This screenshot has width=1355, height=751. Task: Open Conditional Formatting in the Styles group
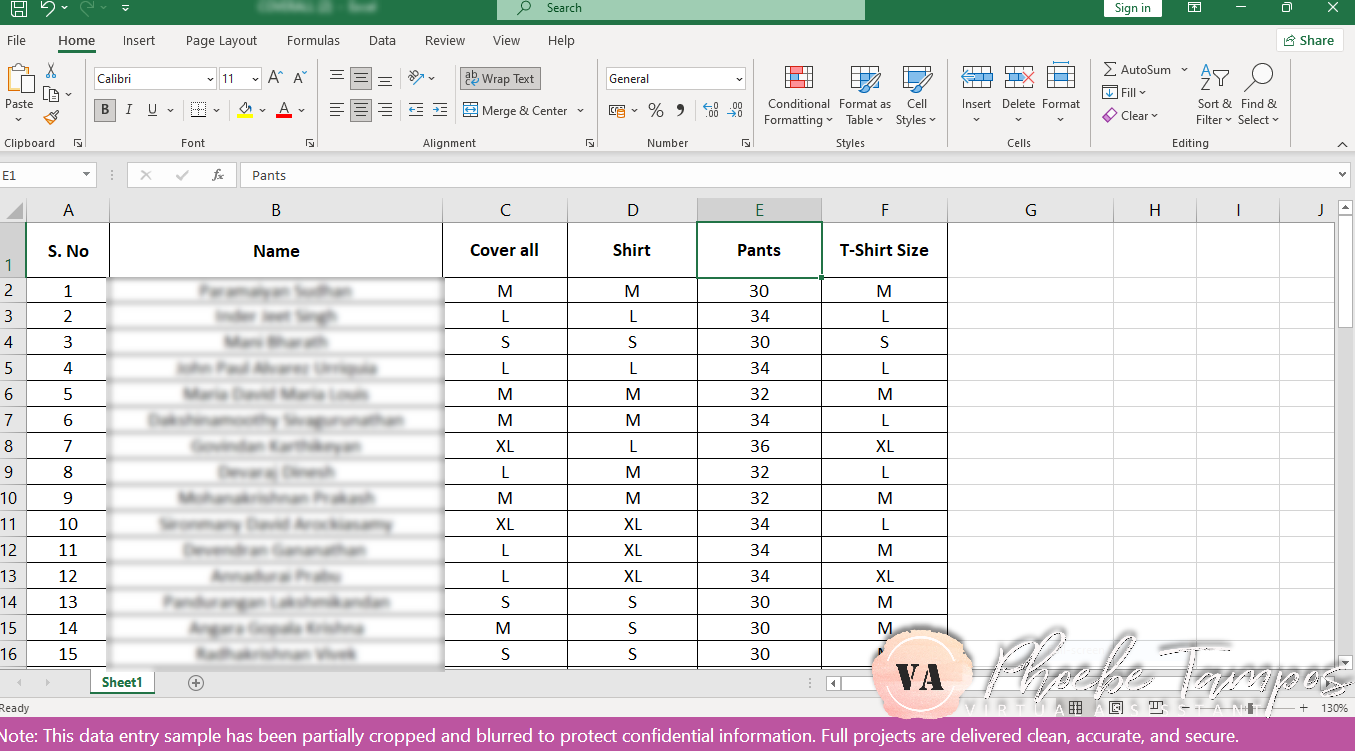[798, 95]
